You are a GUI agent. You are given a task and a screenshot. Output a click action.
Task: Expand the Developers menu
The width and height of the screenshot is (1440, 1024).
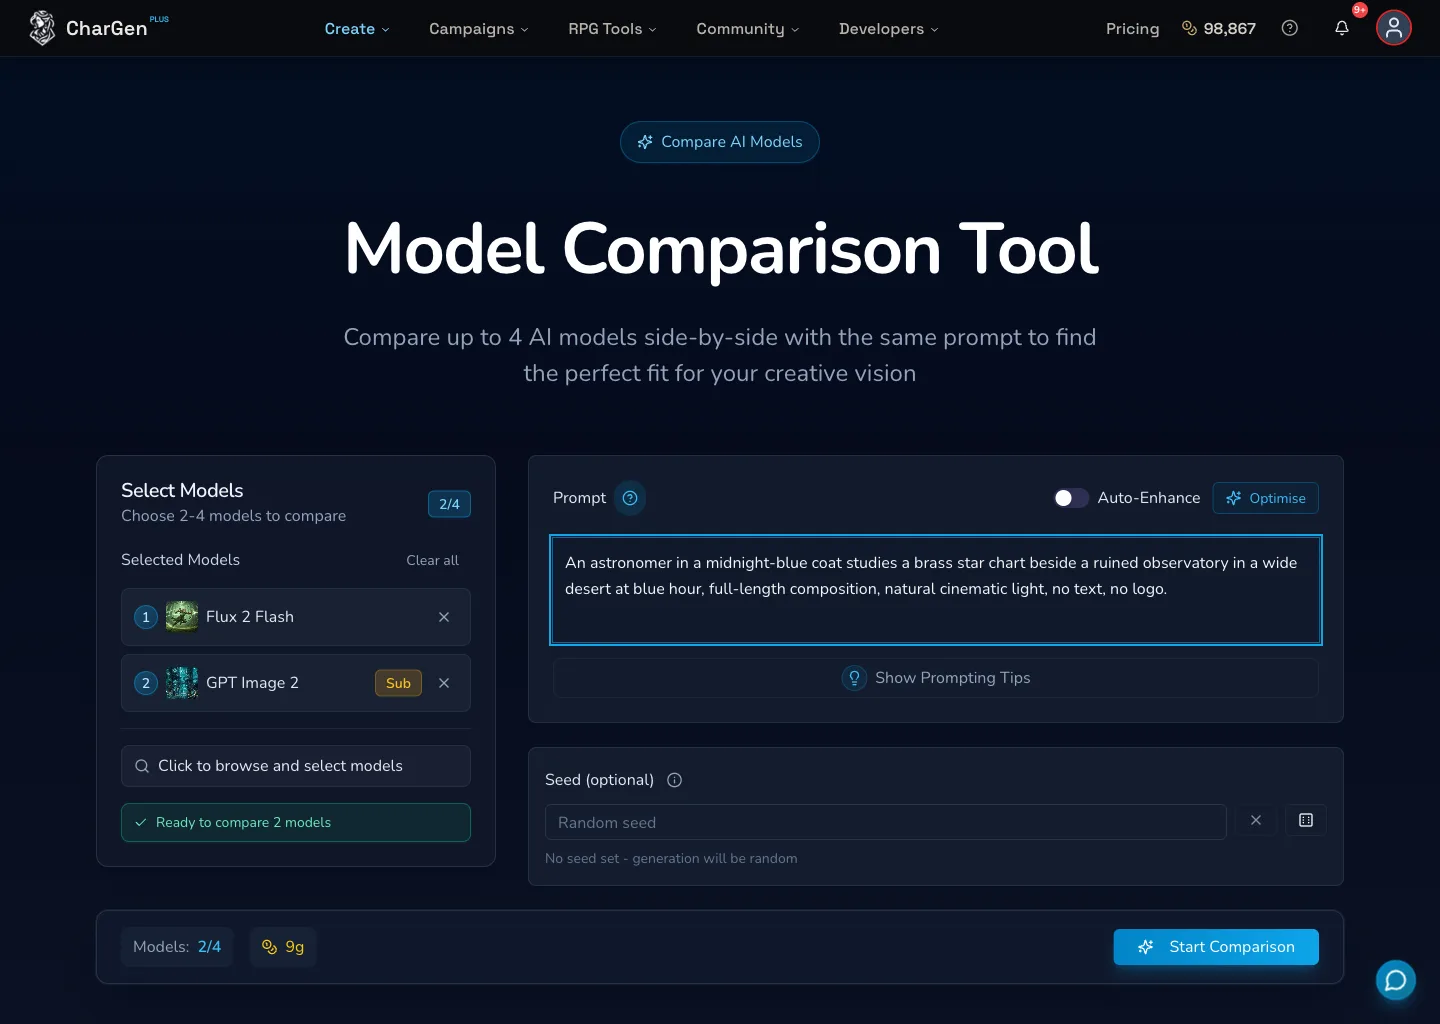coord(889,29)
